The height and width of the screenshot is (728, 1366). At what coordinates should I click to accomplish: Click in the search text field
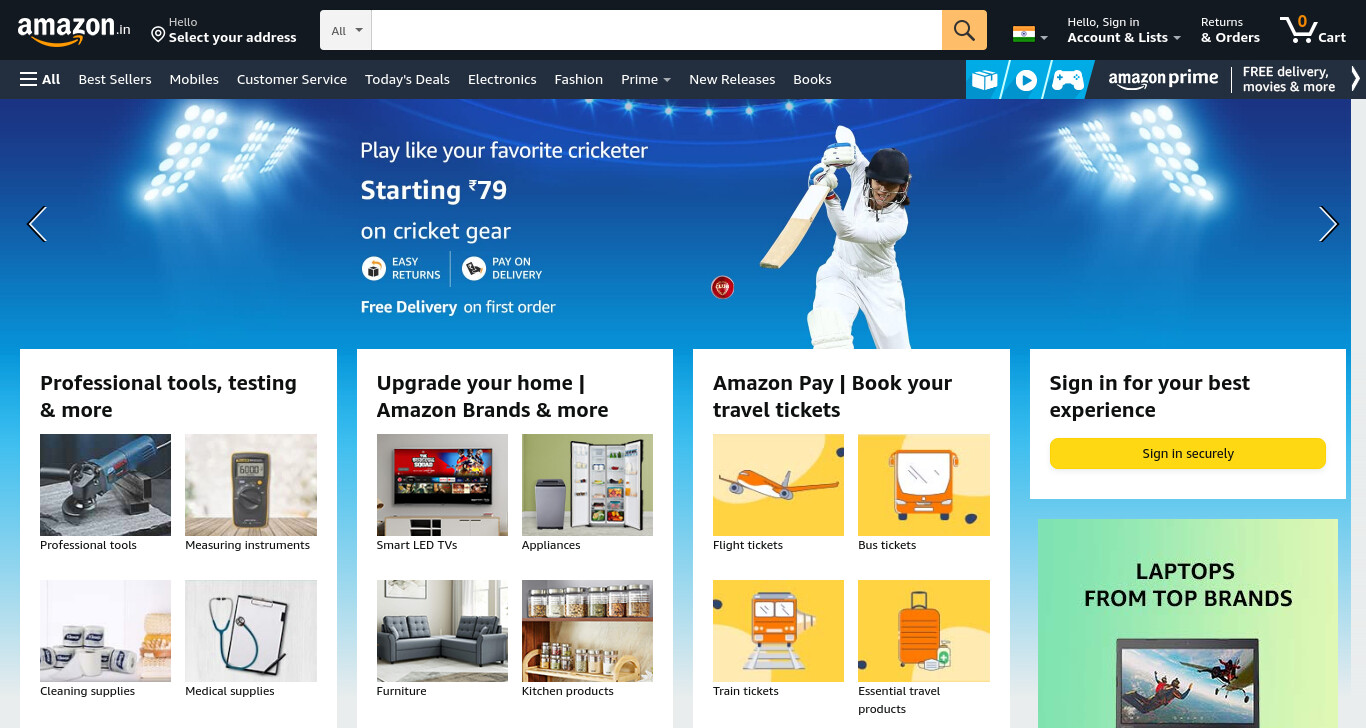click(x=657, y=30)
